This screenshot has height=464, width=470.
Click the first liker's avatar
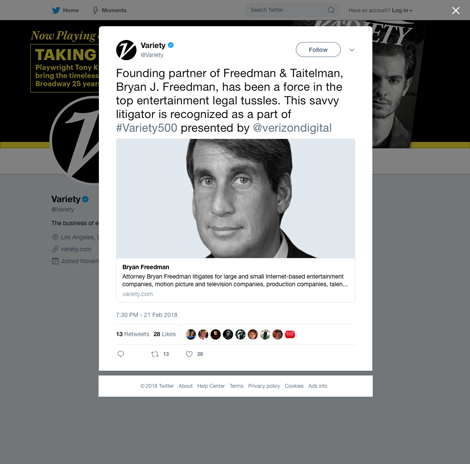pyautogui.click(x=191, y=334)
